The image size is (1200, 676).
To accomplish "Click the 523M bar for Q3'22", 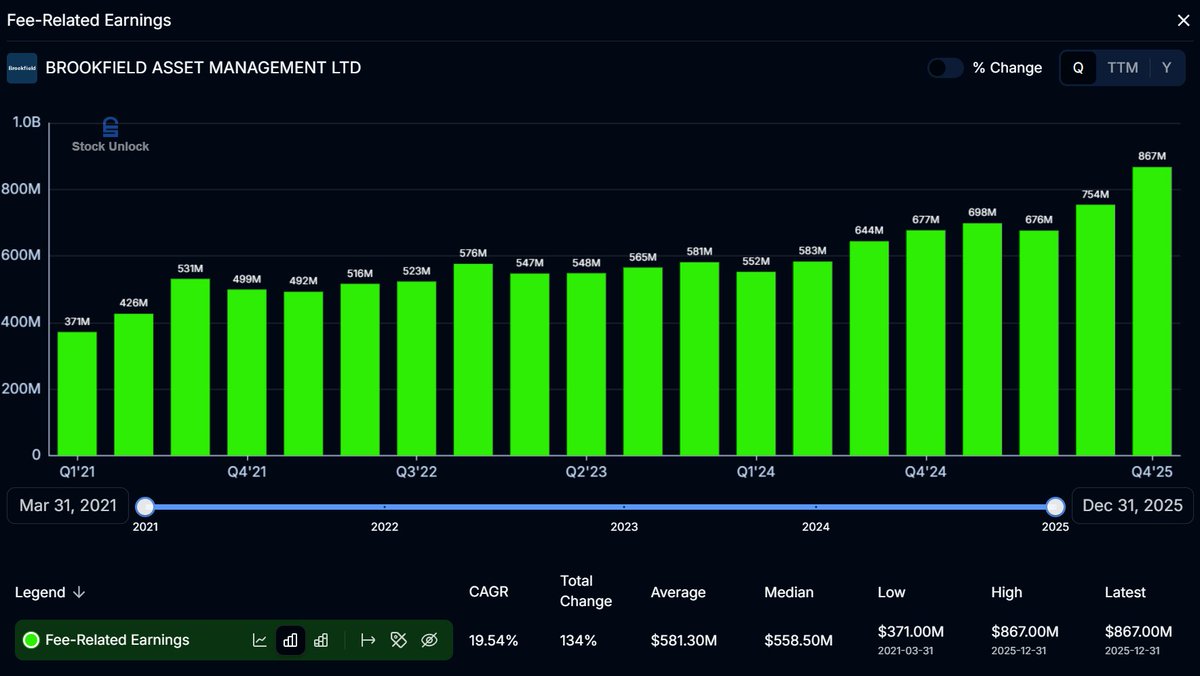I will pos(416,369).
